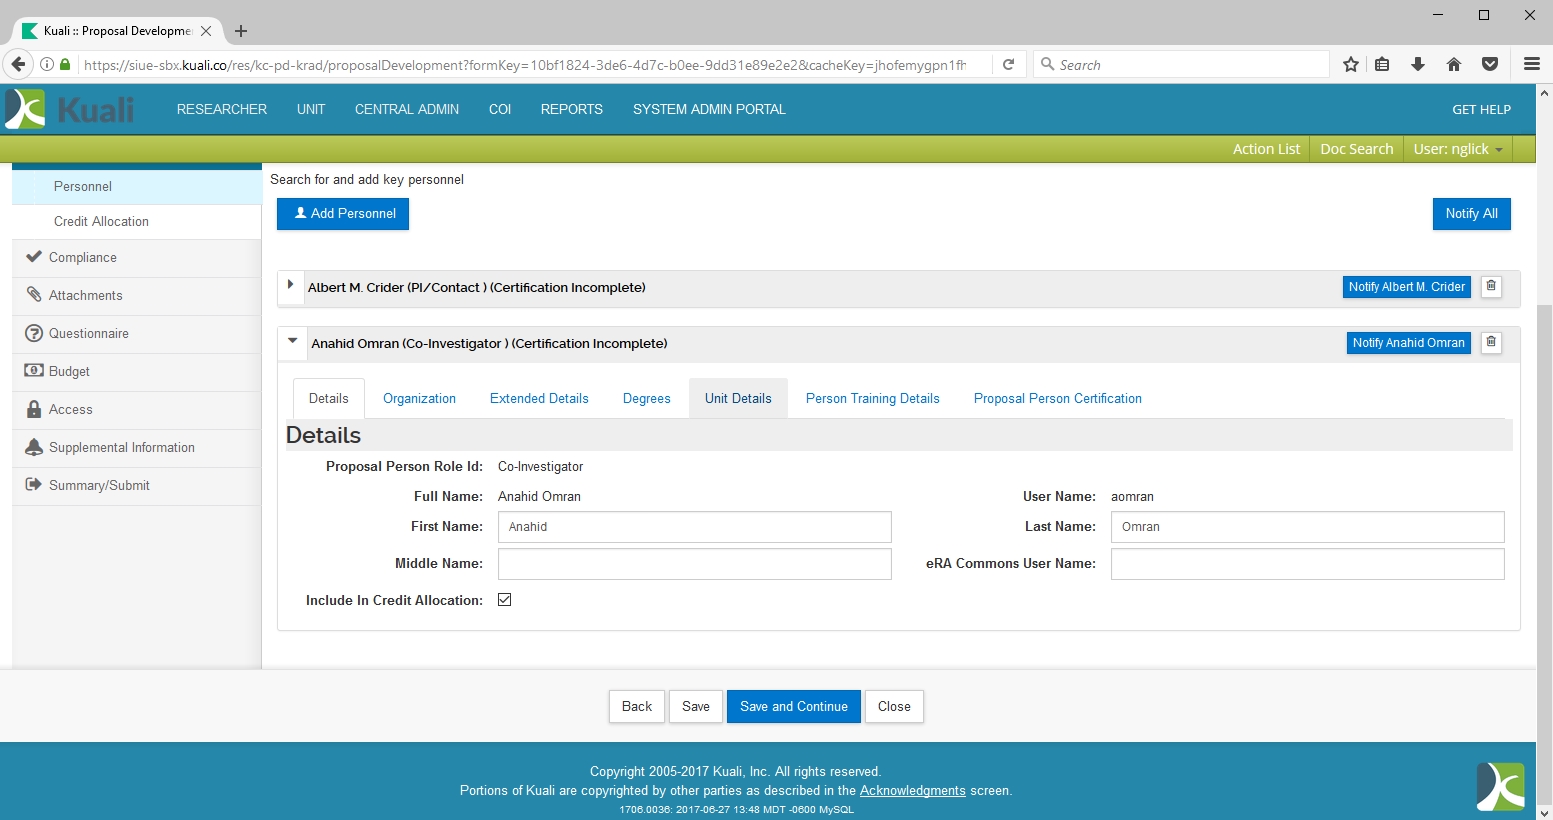Image resolution: width=1553 pixels, height=820 pixels.
Task: Open browser downloads arrow icon
Action: click(x=1418, y=64)
